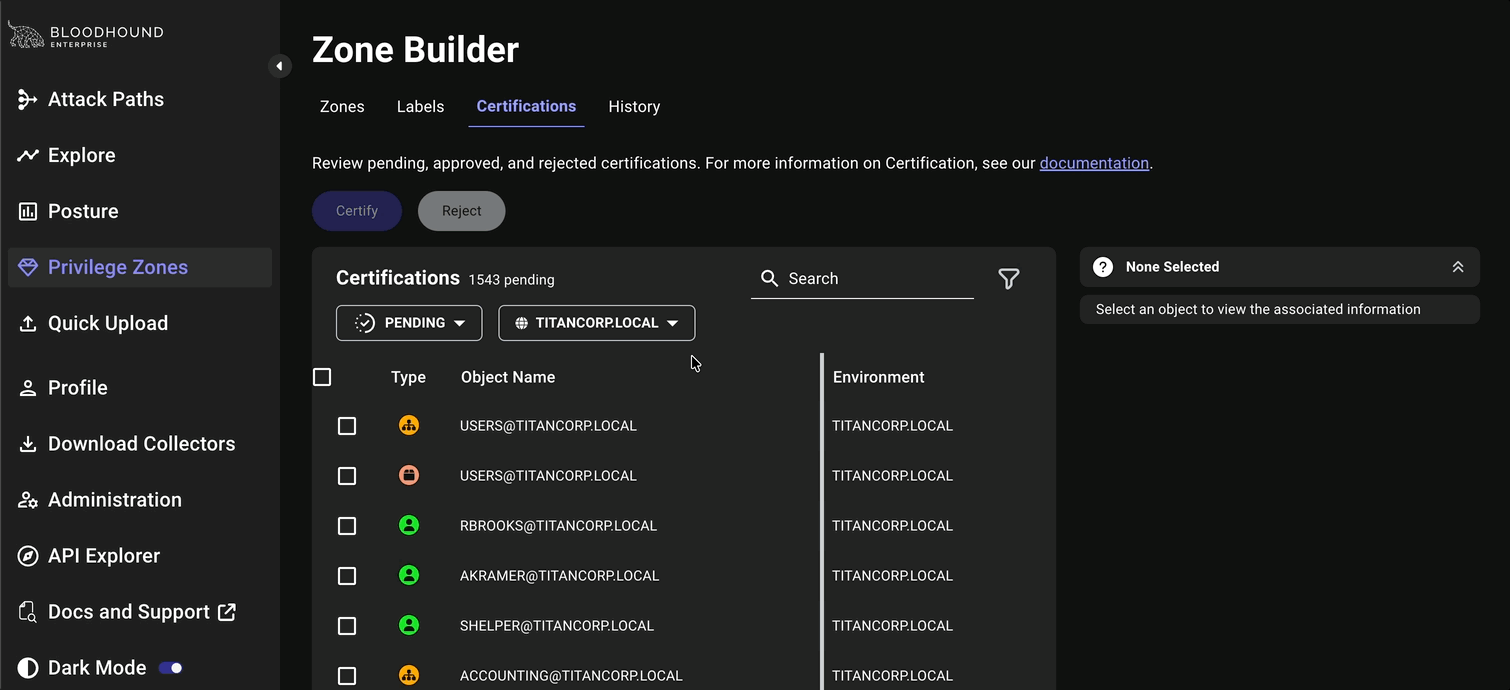This screenshot has width=1510, height=690.
Task: Click the Type column header
Action: tap(408, 377)
